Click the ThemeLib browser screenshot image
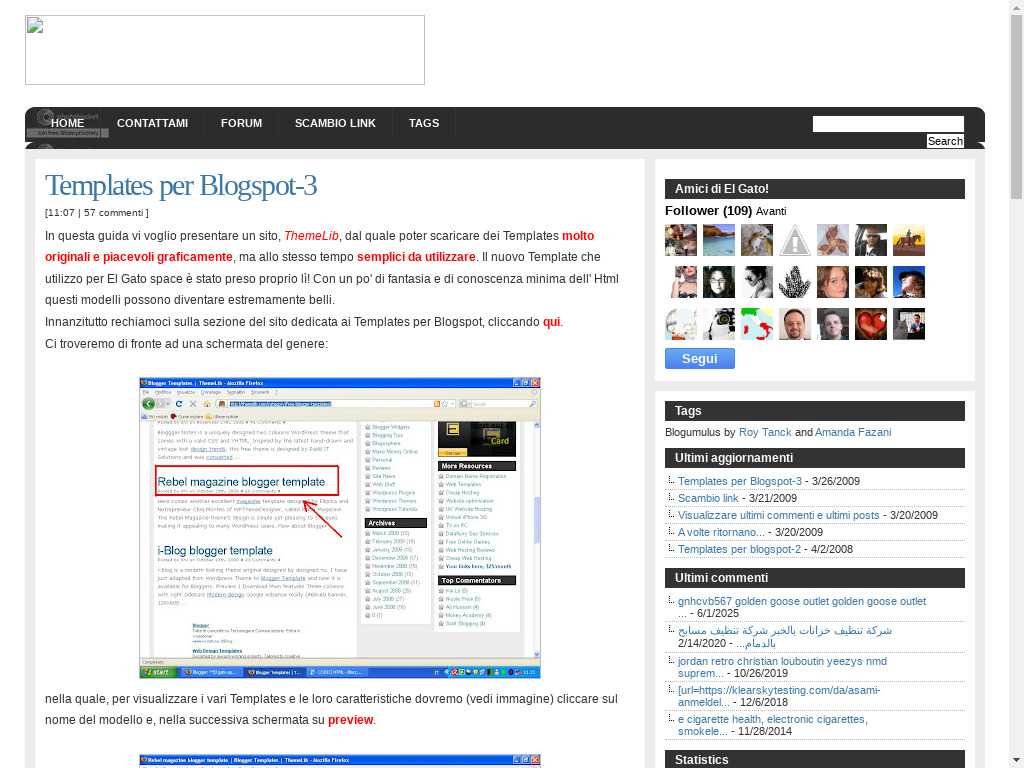The height and width of the screenshot is (768, 1024). pyautogui.click(x=340, y=528)
